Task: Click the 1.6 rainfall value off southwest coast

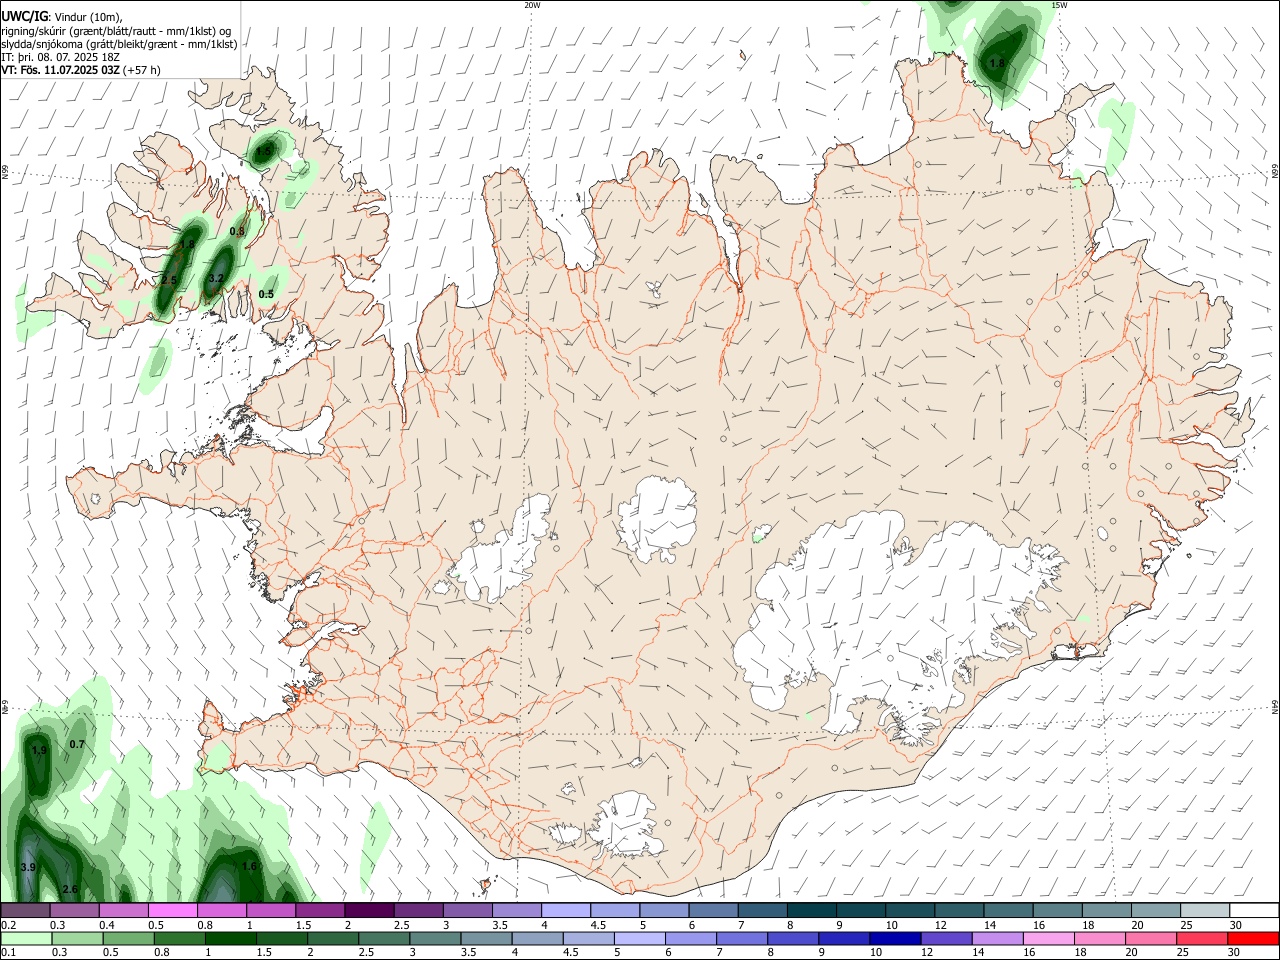Action: [x=249, y=866]
